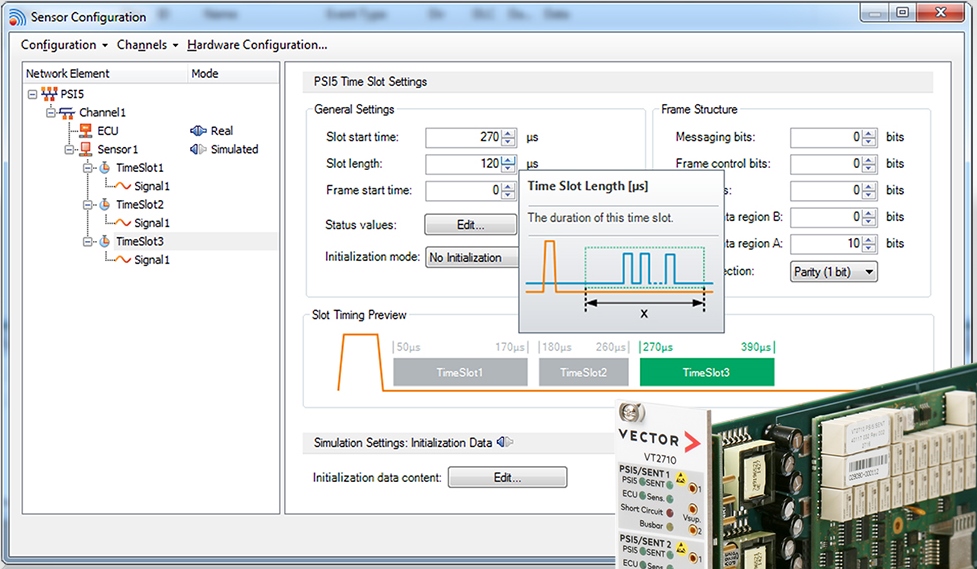The width and height of the screenshot is (977, 569).
Task: Click the Slot length input field
Action: pos(462,164)
